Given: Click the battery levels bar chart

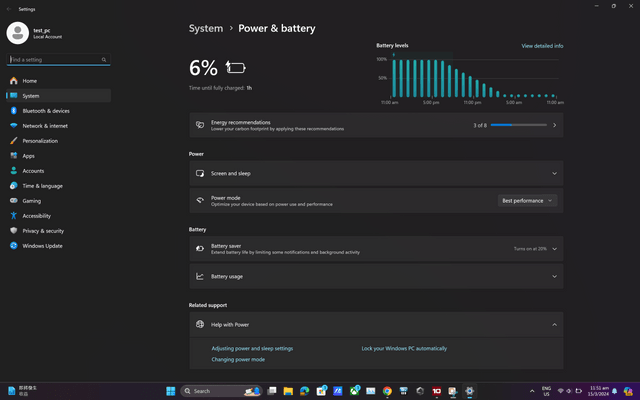Looking at the screenshot, I should tap(469, 78).
